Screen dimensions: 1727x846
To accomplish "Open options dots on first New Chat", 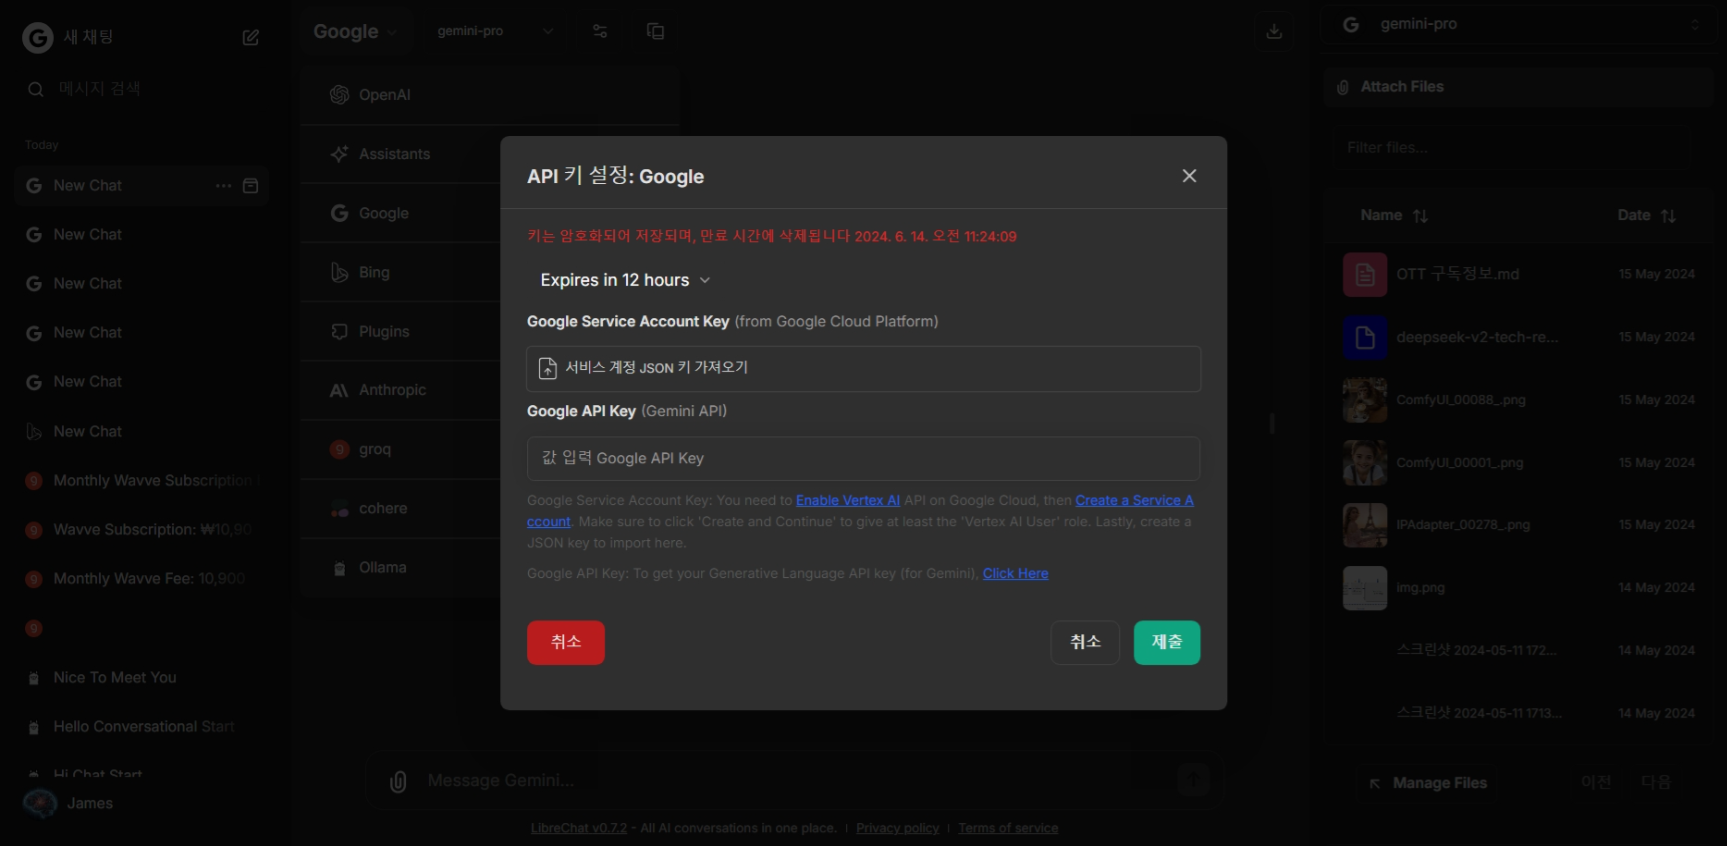I will 223,186.
